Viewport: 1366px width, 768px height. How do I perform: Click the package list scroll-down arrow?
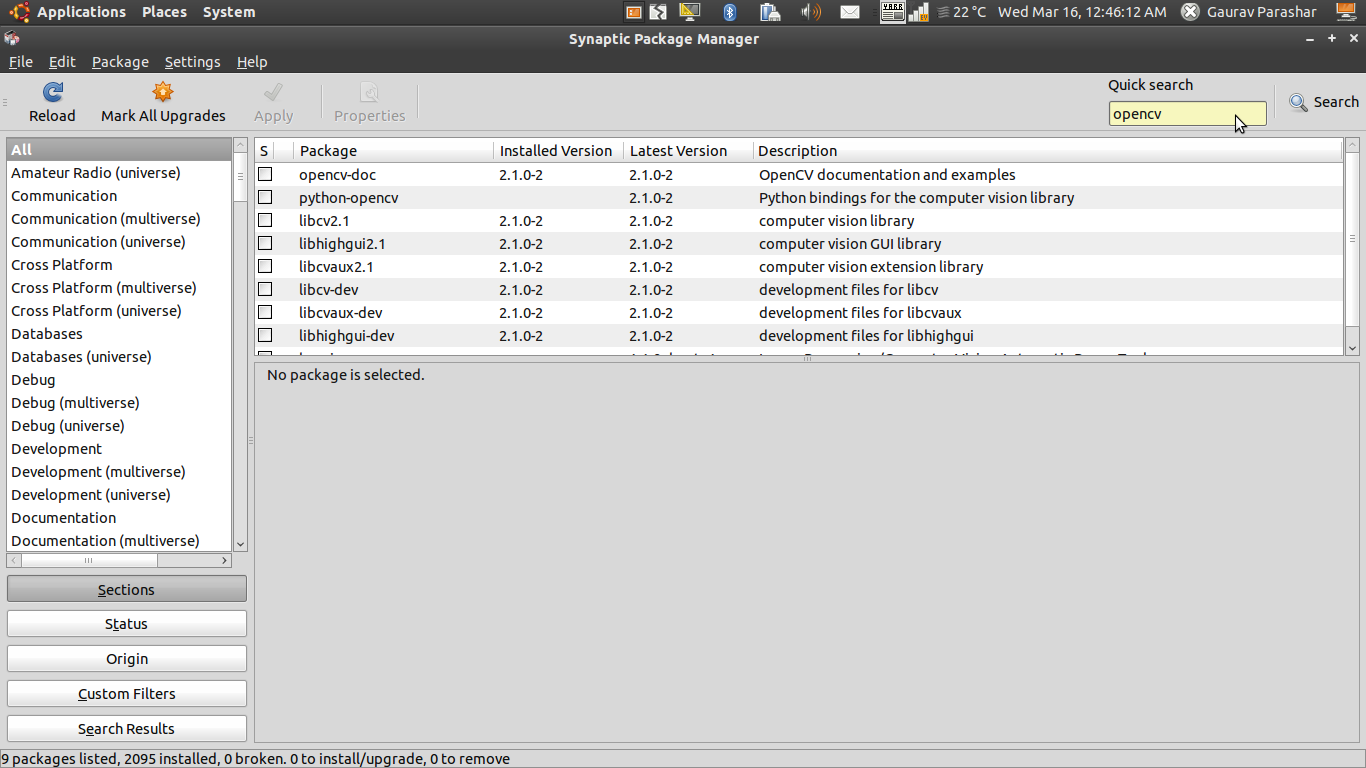(x=1352, y=348)
